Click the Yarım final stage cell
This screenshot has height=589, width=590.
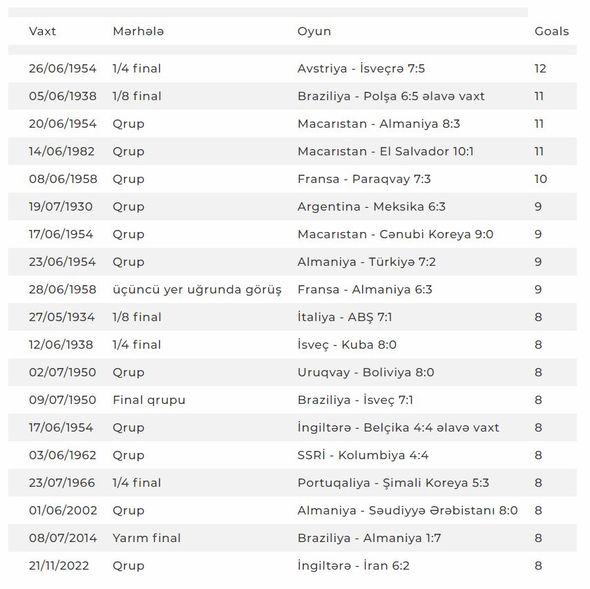pyautogui.click(x=147, y=538)
